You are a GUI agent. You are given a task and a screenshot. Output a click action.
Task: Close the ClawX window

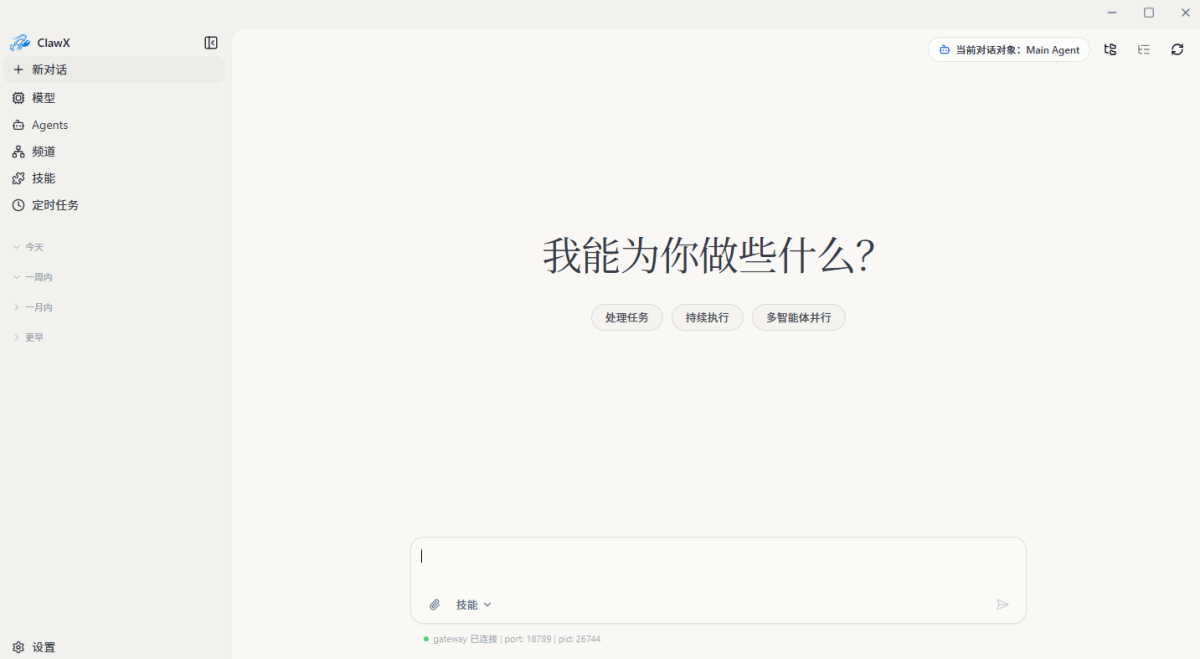(1185, 12)
